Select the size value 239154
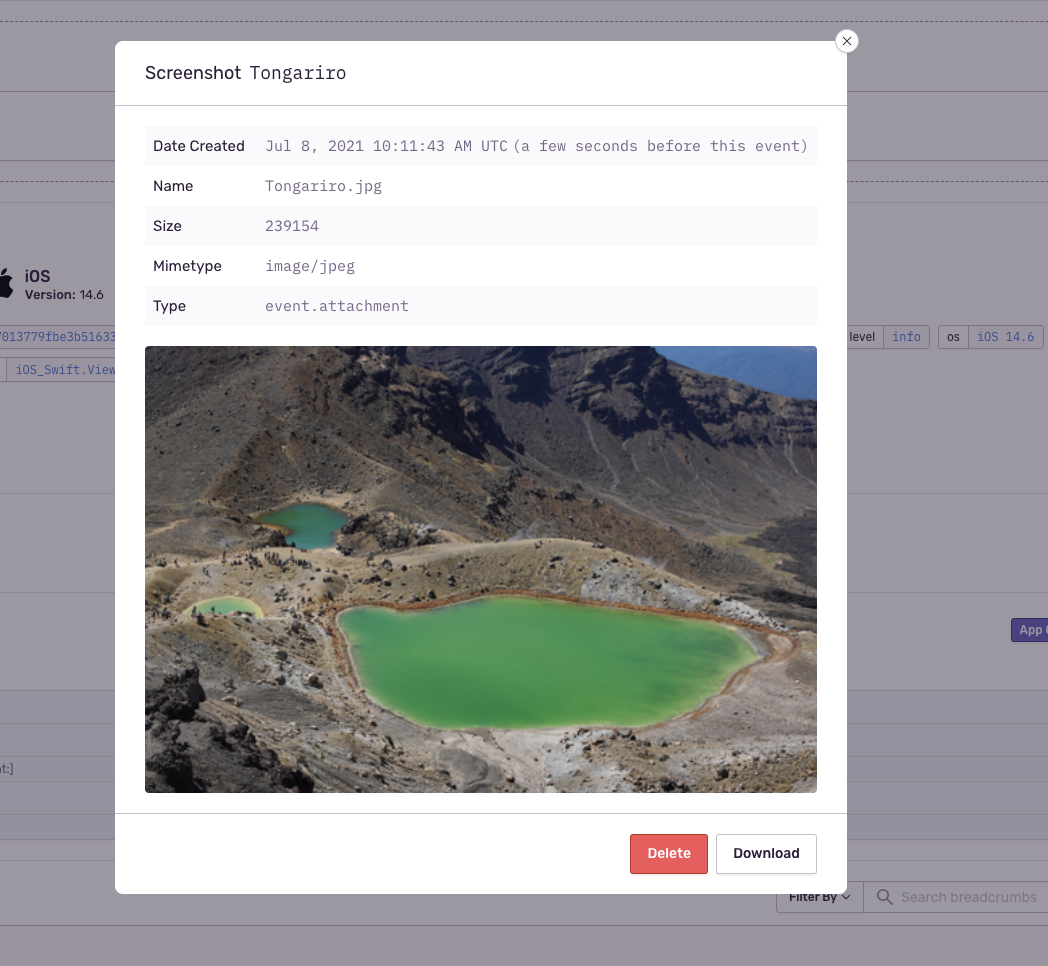Viewport: 1048px width, 966px height. pos(291,226)
